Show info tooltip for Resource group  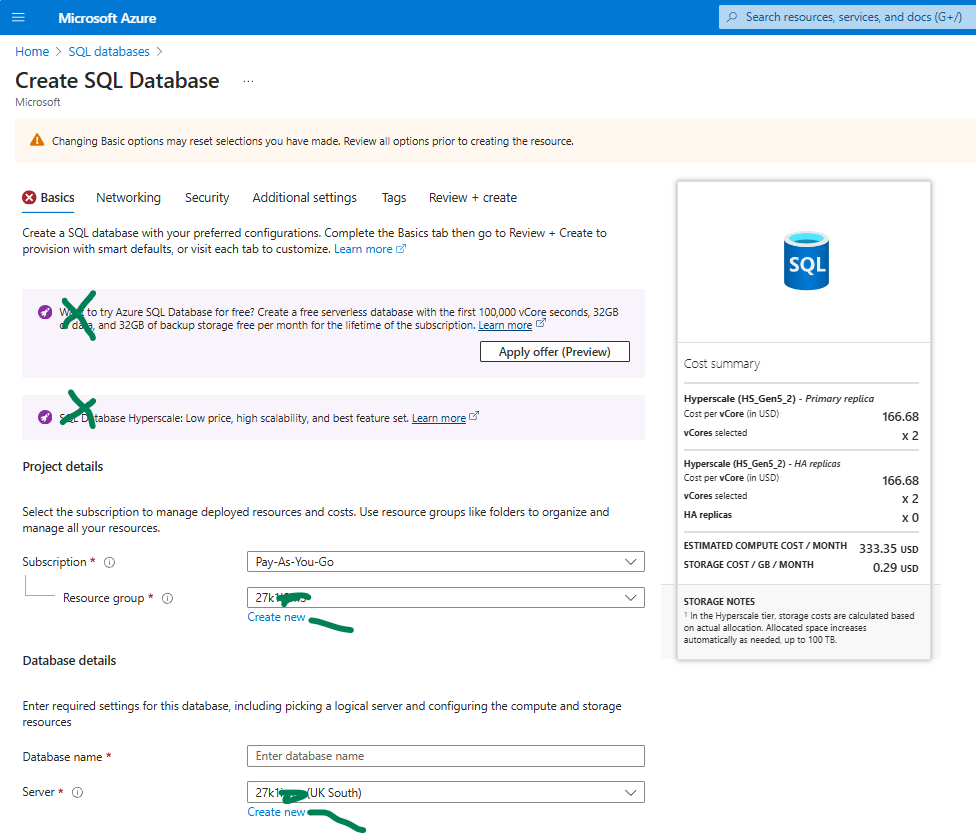167,598
